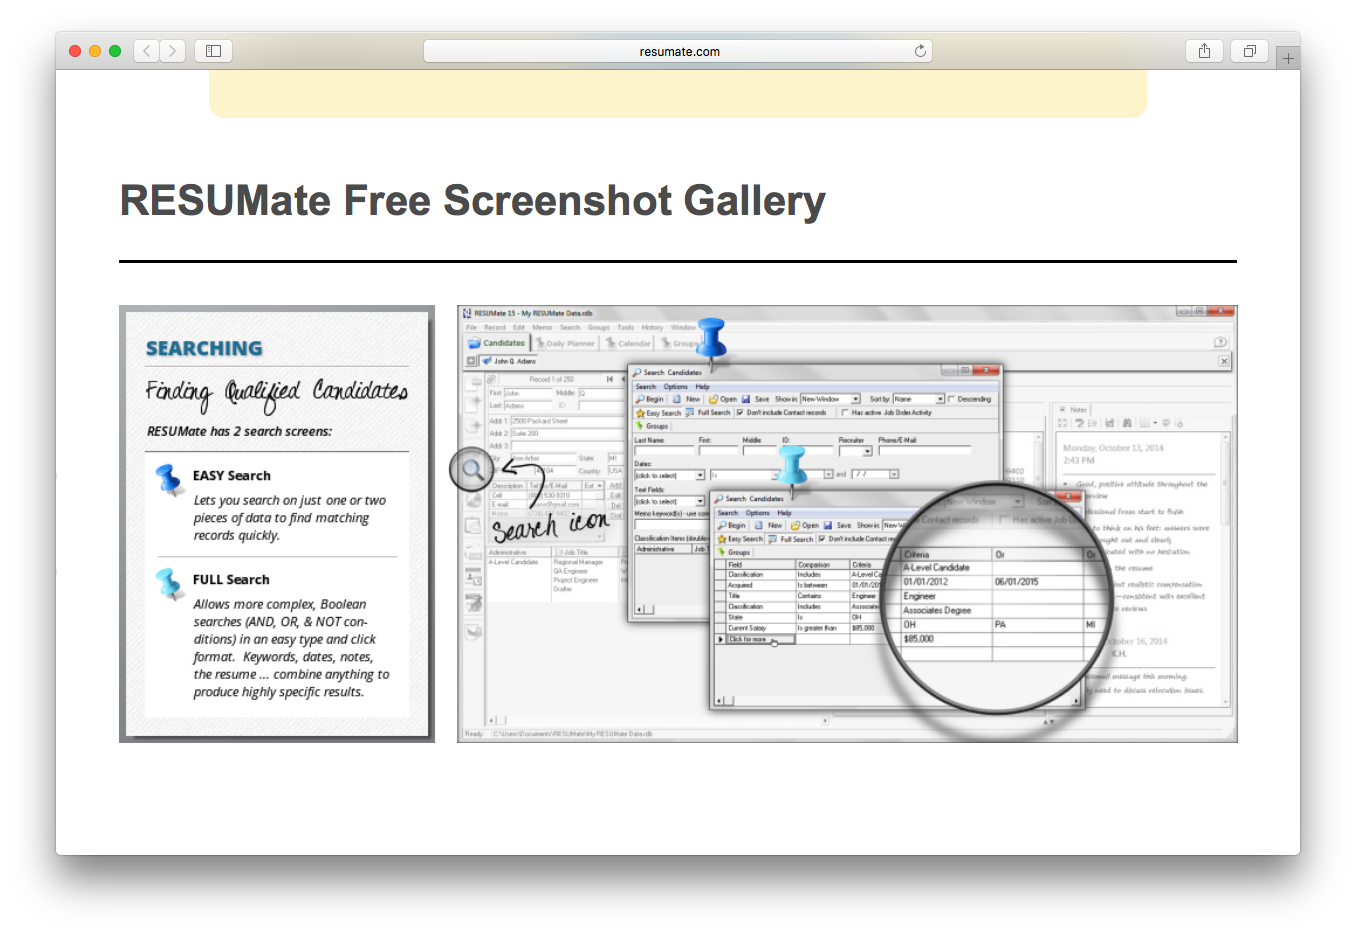Go back using Safari's back arrow
The image size is (1356, 935).
146,51
